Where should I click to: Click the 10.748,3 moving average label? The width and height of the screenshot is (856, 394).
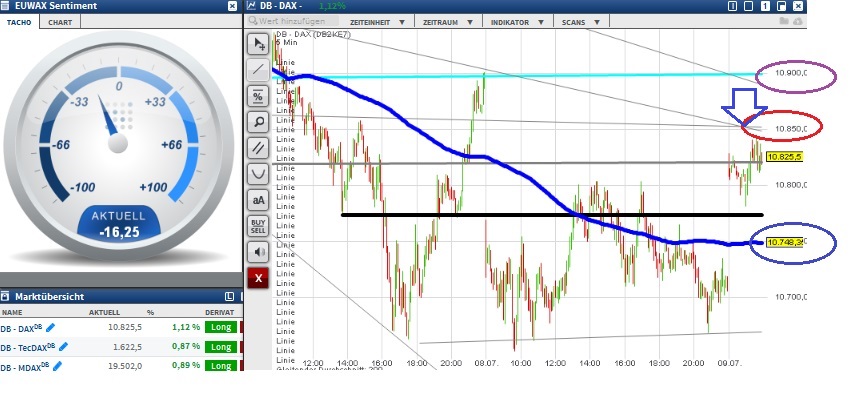click(784, 242)
